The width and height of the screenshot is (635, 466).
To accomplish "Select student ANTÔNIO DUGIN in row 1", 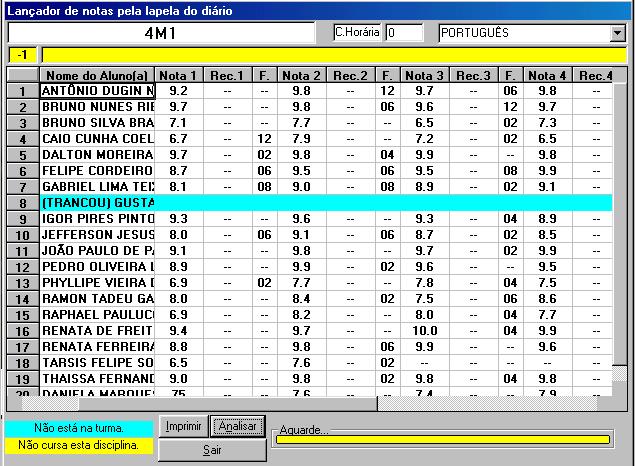I will point(97,91).
